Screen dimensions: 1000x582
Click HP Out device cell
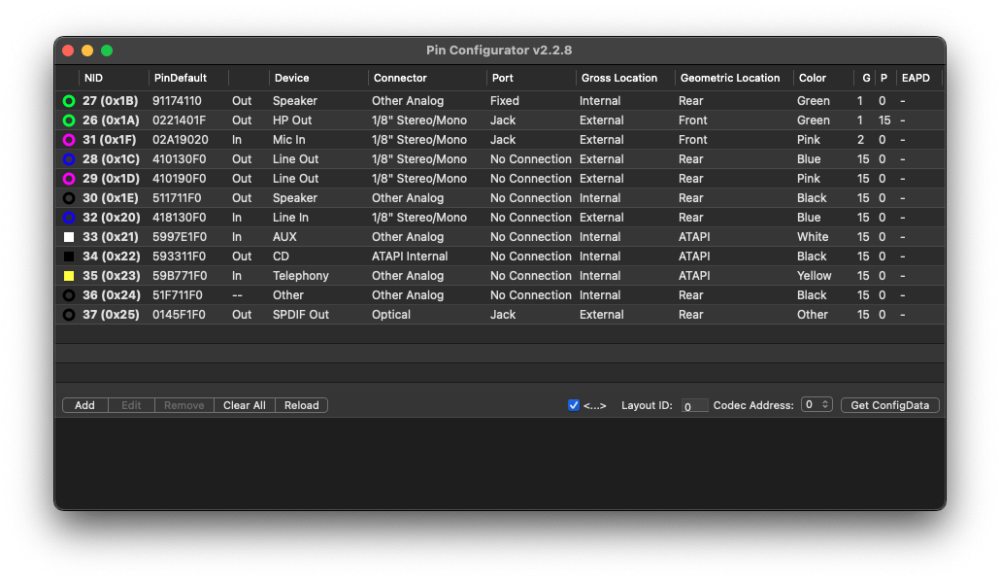(x=292, y=120)
